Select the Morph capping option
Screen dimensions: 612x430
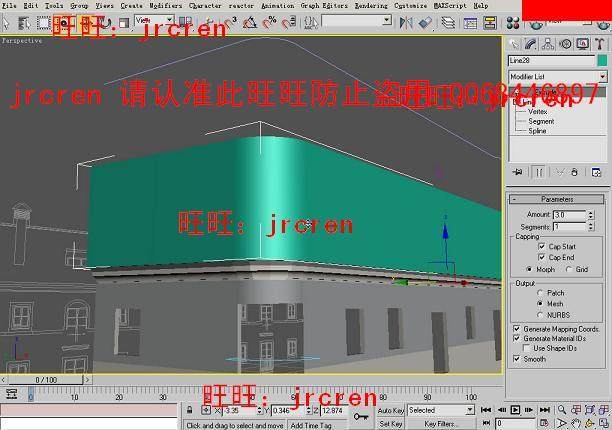point(529,269)
